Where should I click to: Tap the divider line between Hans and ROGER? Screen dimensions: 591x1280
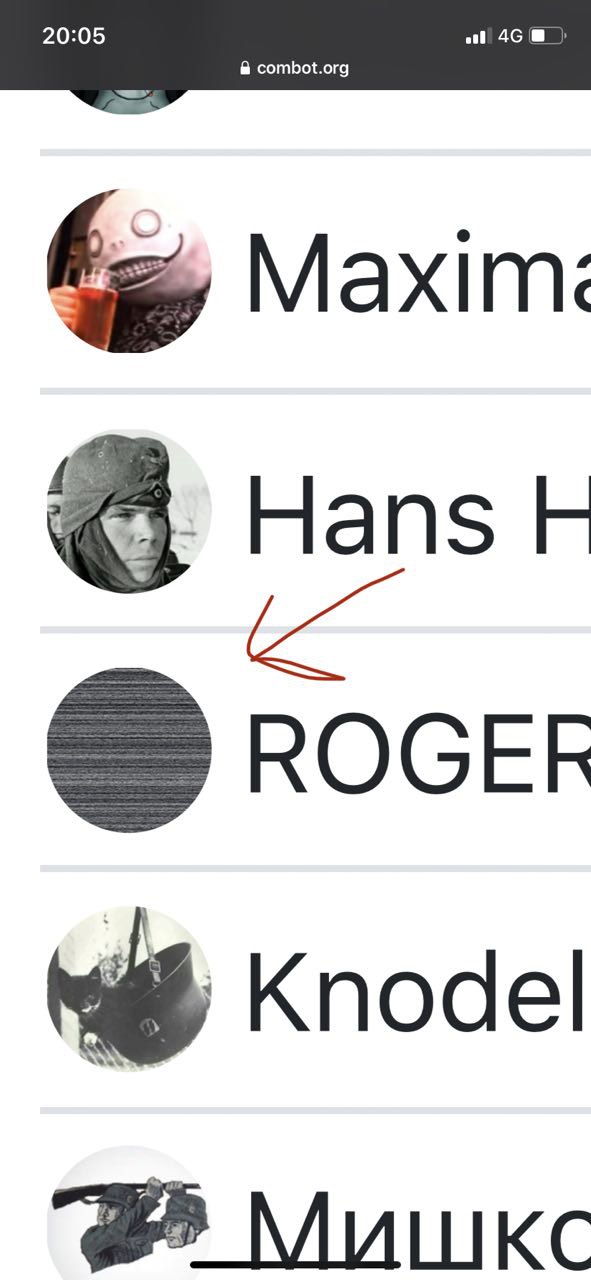click(x=315, y=630)
